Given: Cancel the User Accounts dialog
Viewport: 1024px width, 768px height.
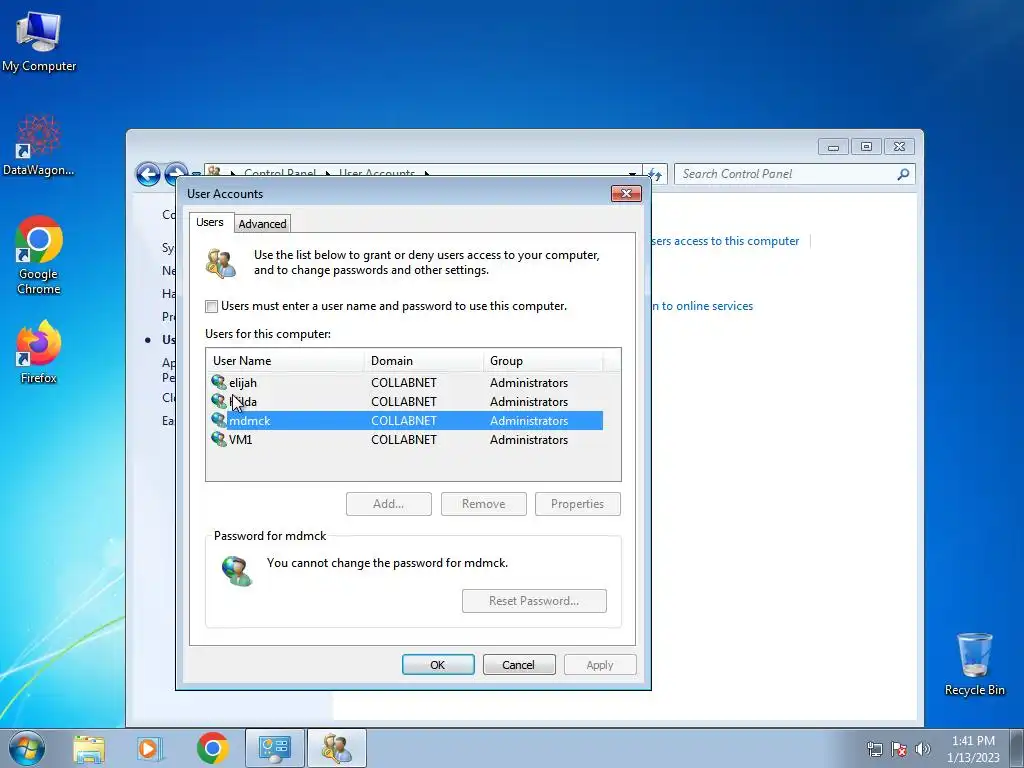Looking at the screenshot, I should pos(519,665).
